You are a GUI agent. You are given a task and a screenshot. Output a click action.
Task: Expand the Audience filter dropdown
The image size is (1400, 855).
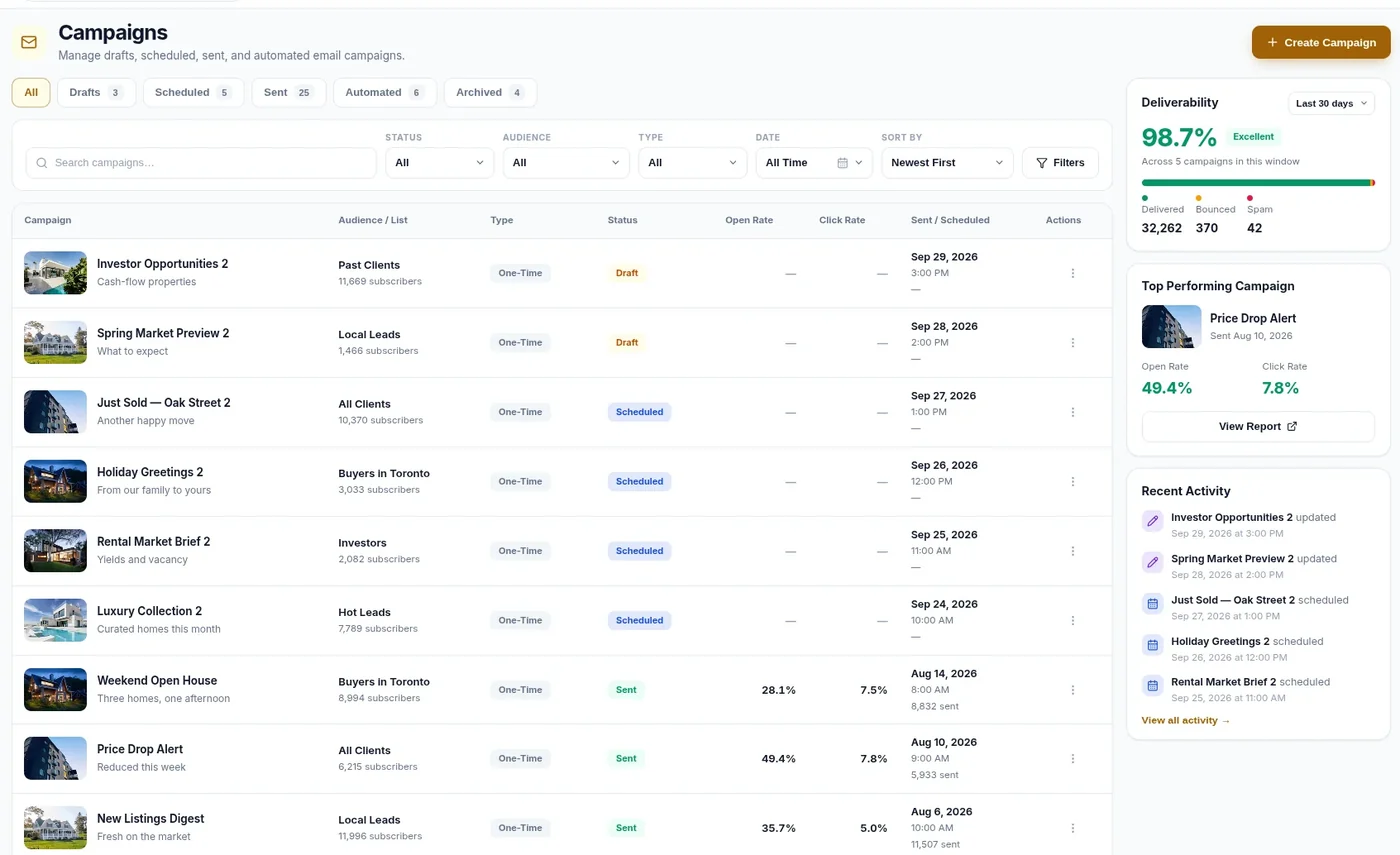click(566, 163)
